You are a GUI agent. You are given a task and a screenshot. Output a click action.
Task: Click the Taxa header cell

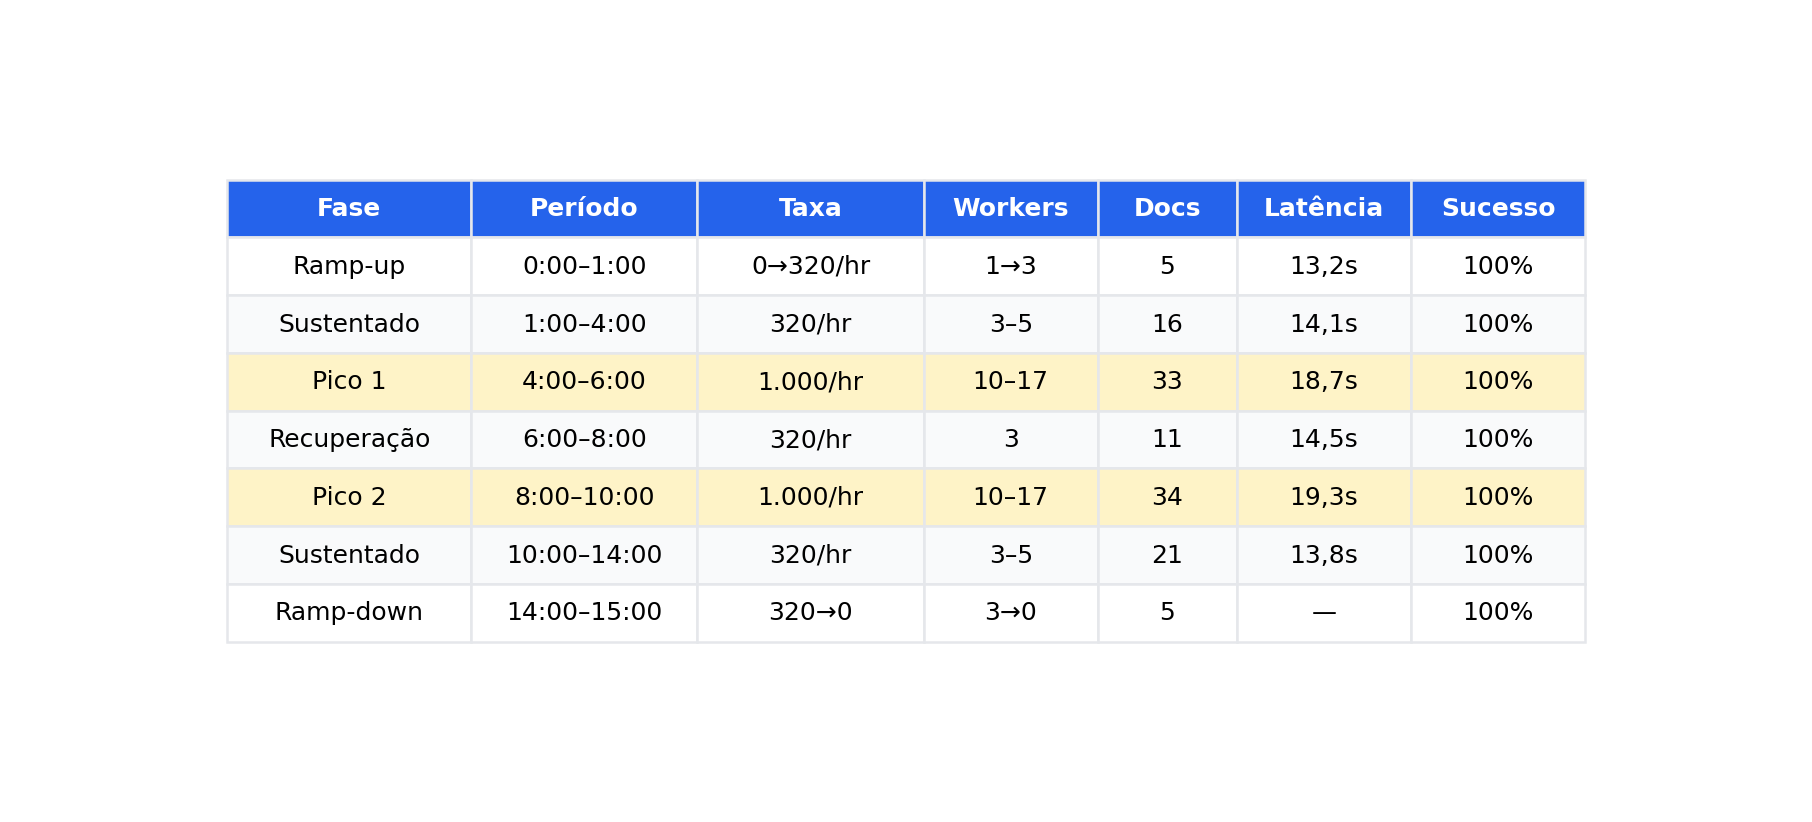point(810,209)
